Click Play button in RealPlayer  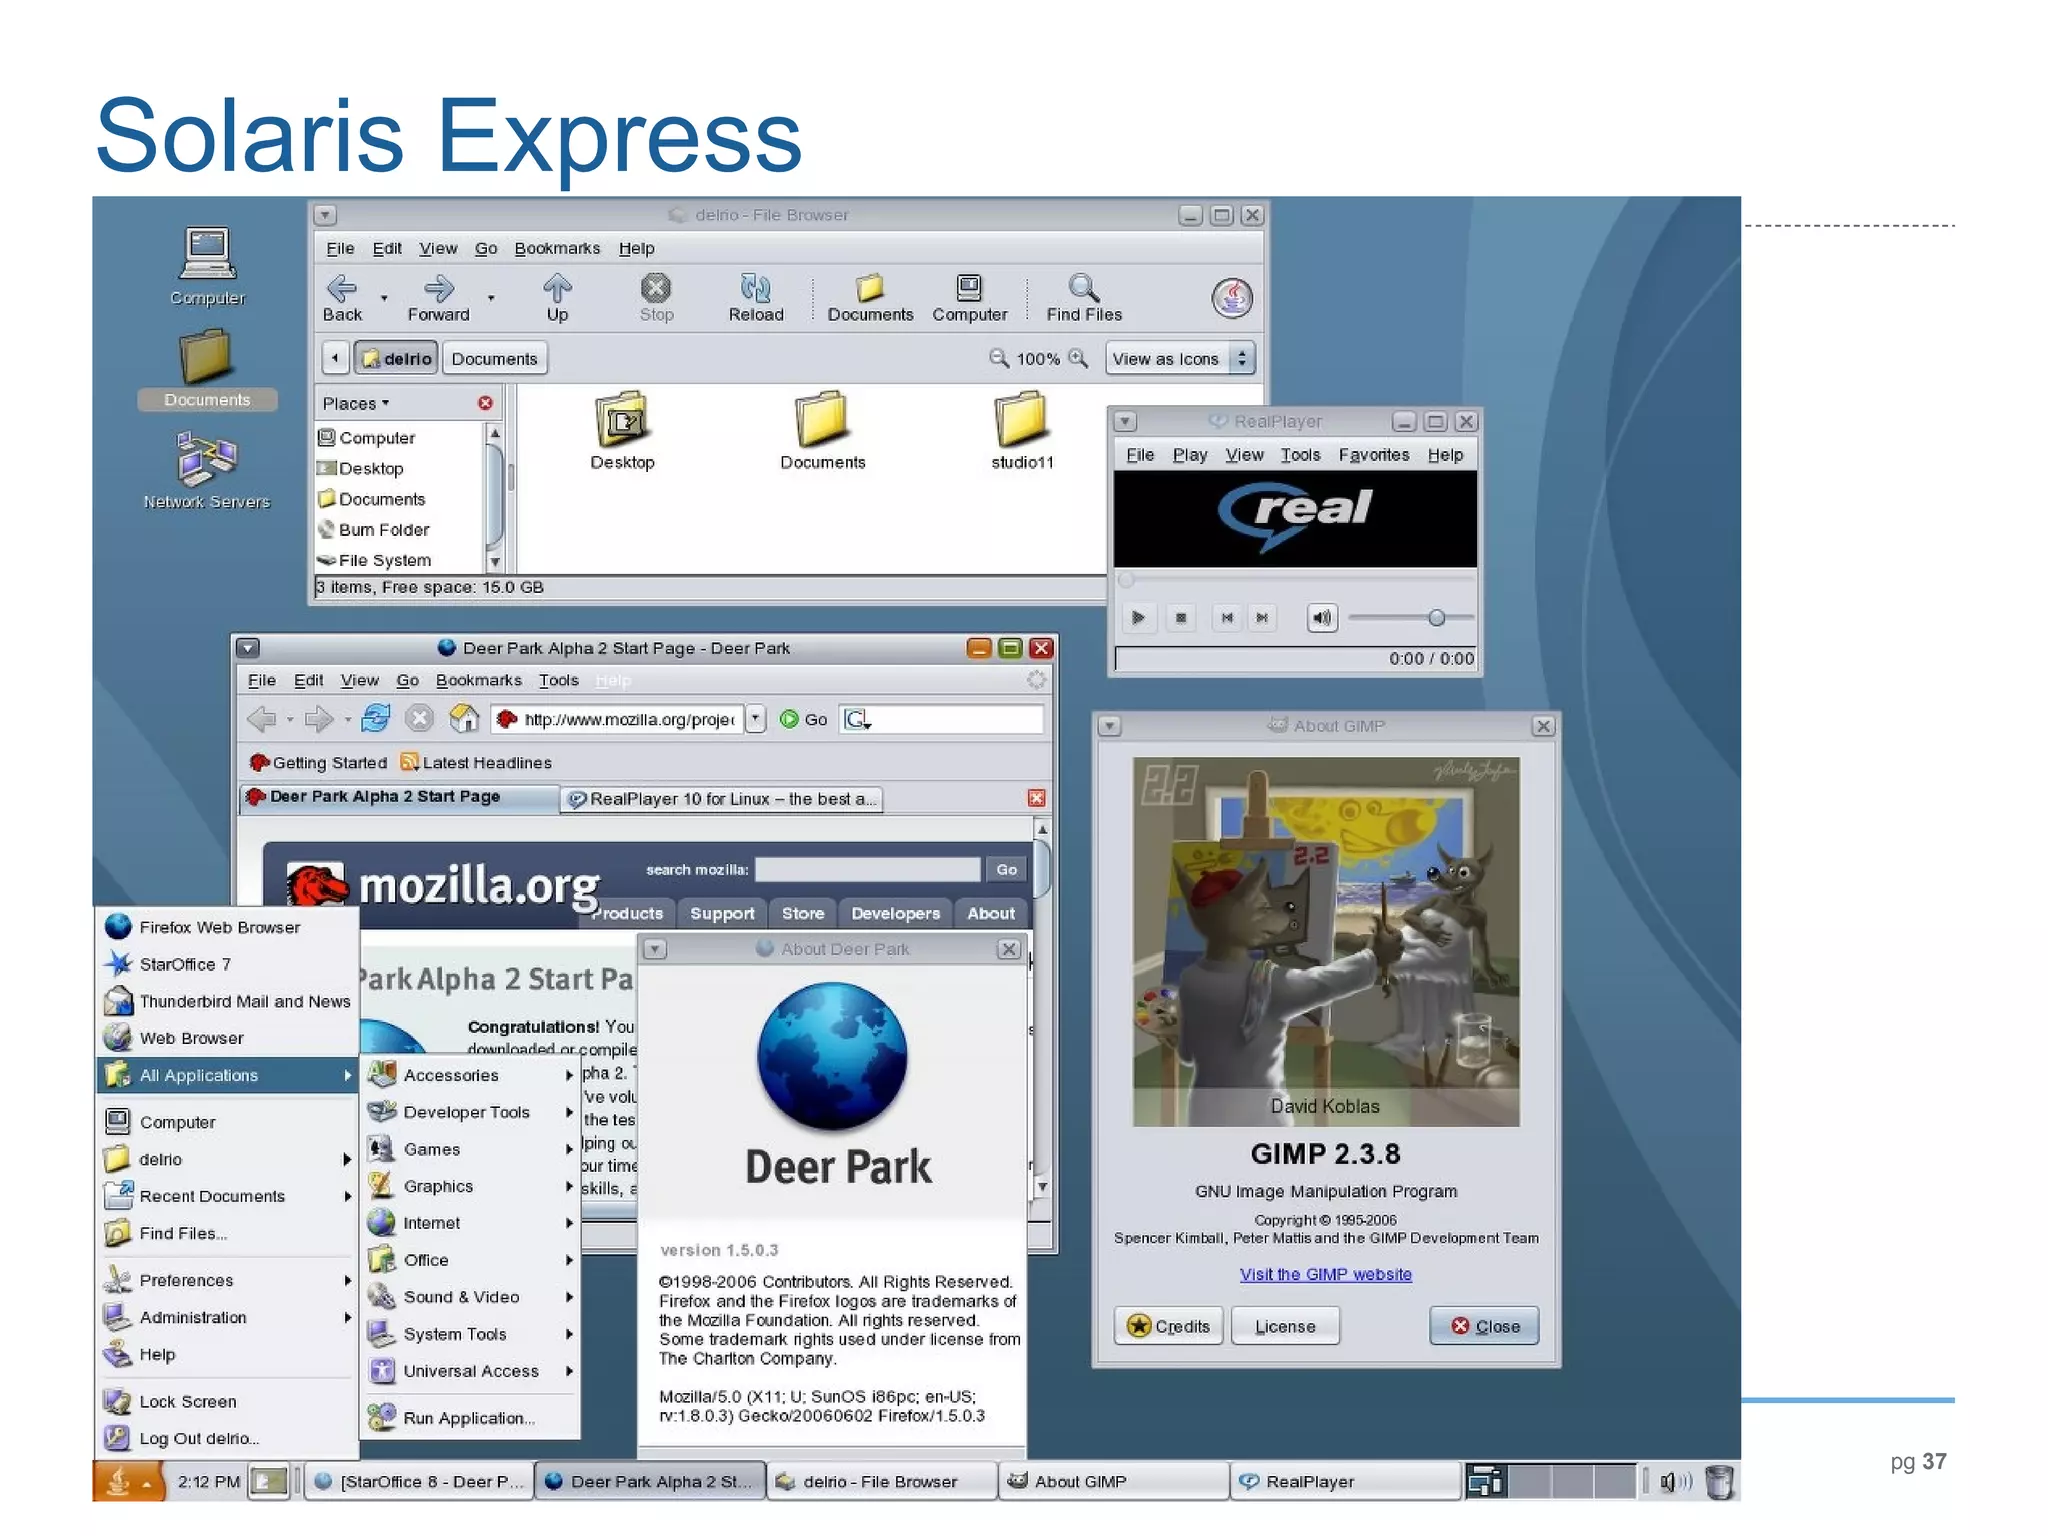(x=1138, y=618)
